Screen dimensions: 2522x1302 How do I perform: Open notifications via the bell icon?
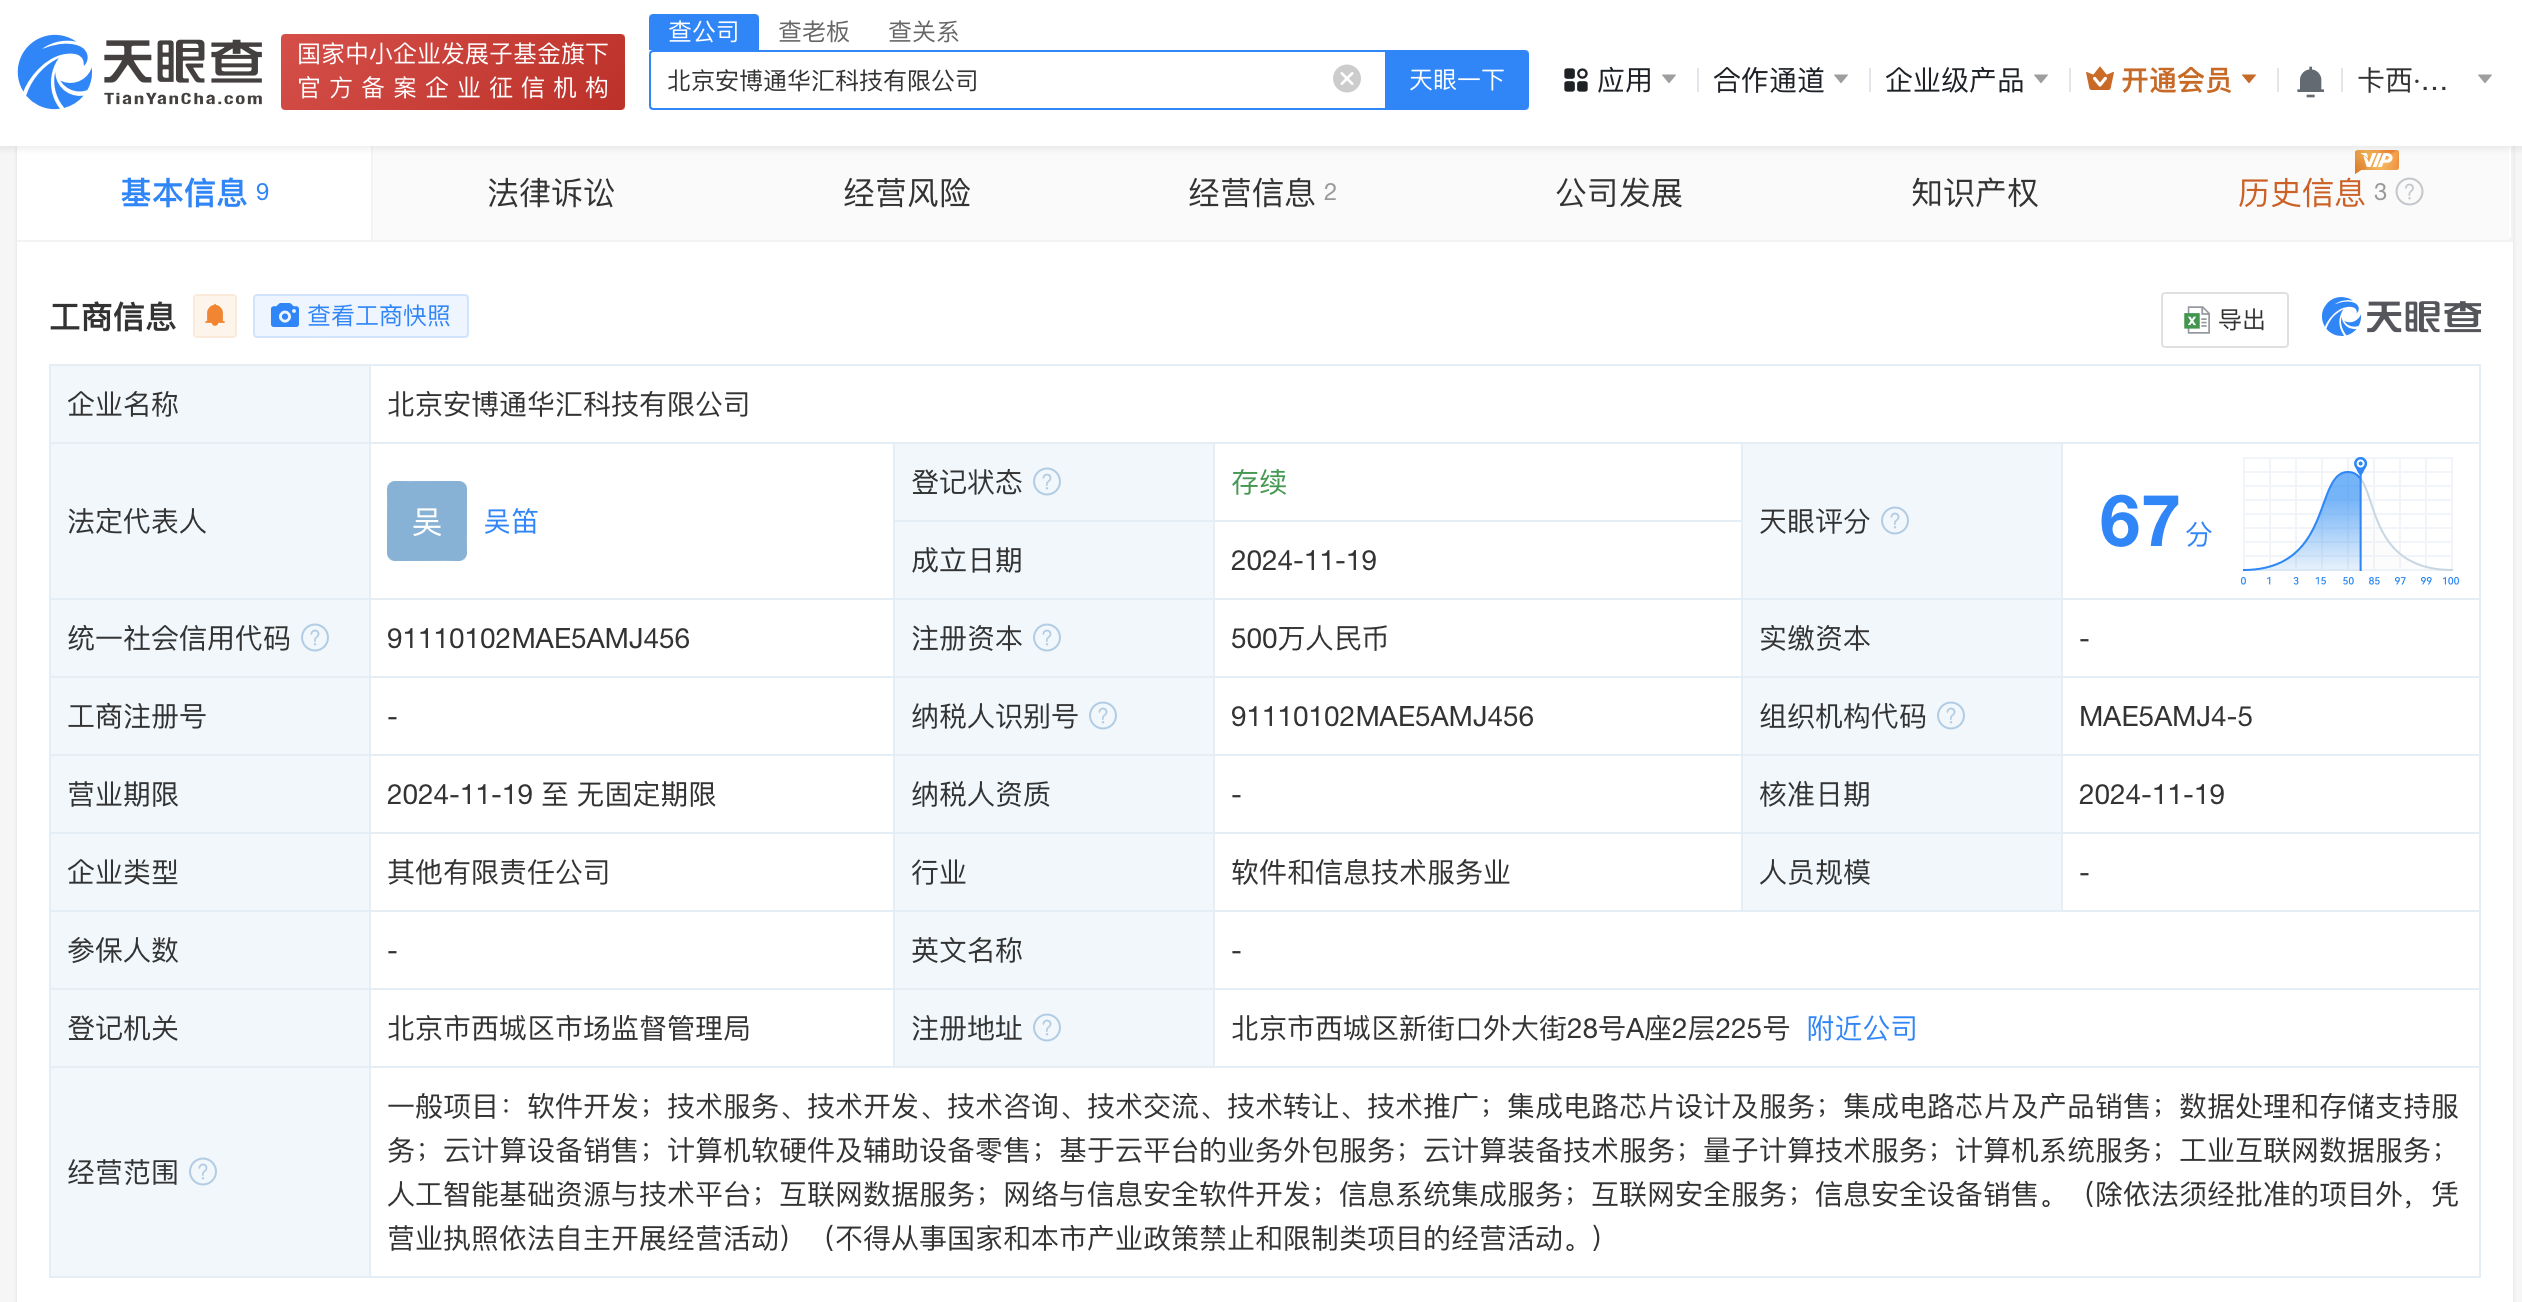(x=2309, y=80)
